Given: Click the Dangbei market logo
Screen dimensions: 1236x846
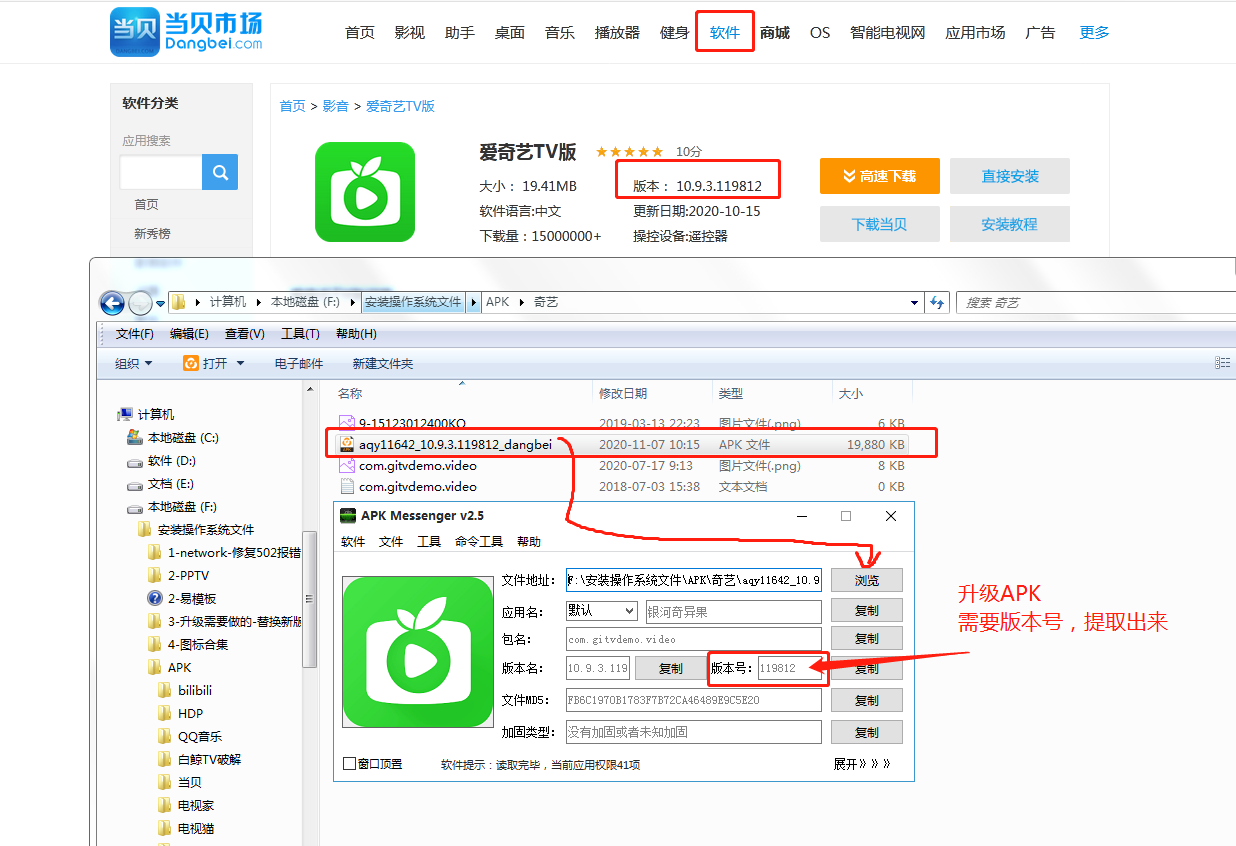Looking at the screenshot, I should click(x=186, y=32).
